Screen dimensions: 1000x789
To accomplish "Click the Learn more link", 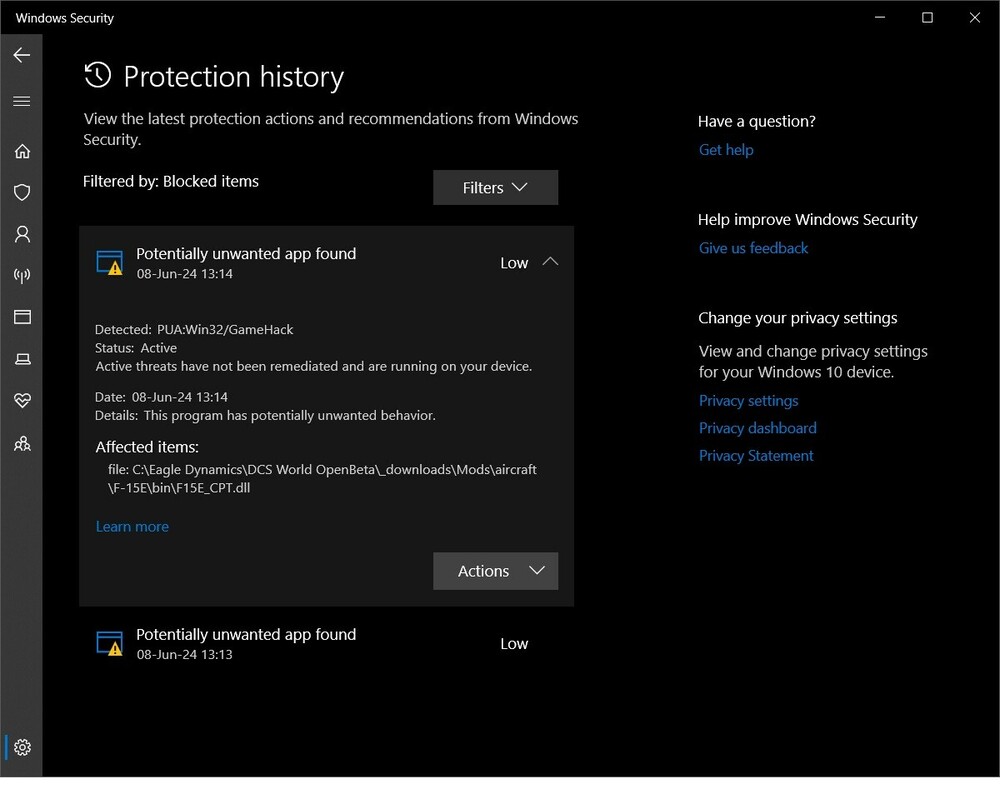I will (132, 527).
